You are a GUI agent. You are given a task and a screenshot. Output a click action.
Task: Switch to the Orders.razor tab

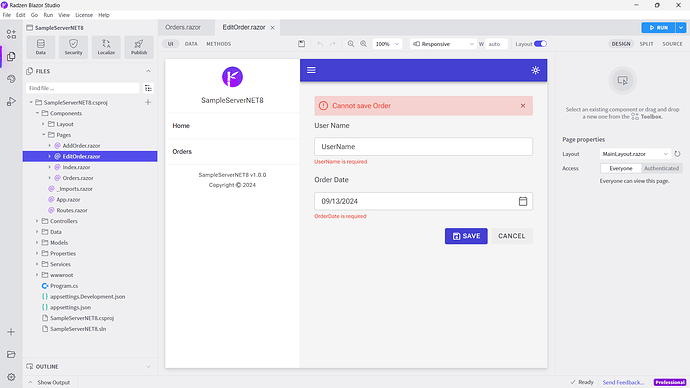pyautogui.click(x=183, y=27)
